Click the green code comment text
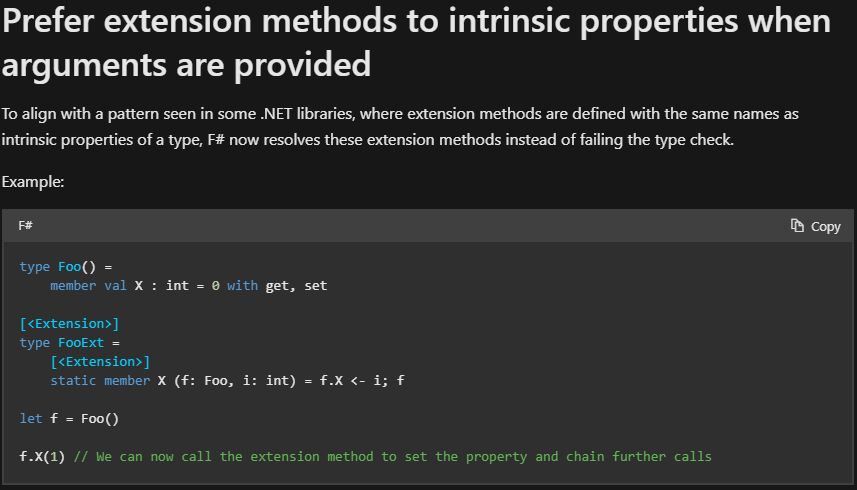This screenshot has width=857, height=490. tap(392, 457)
